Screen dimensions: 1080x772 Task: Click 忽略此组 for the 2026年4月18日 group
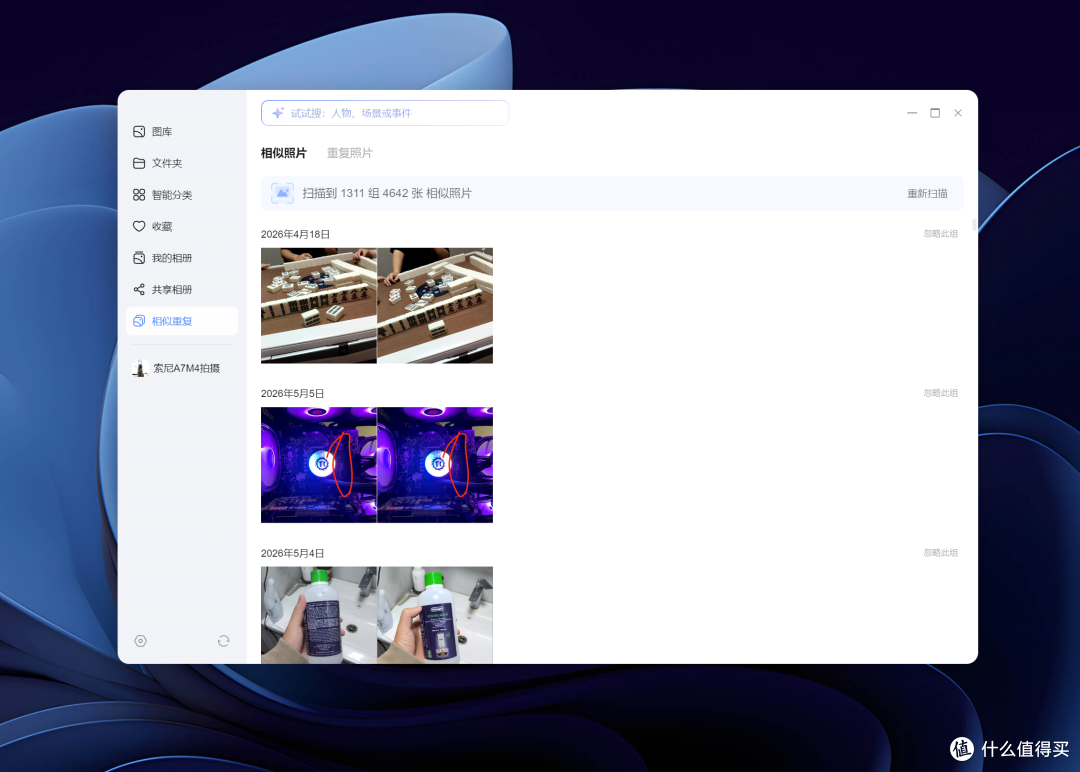941,234
